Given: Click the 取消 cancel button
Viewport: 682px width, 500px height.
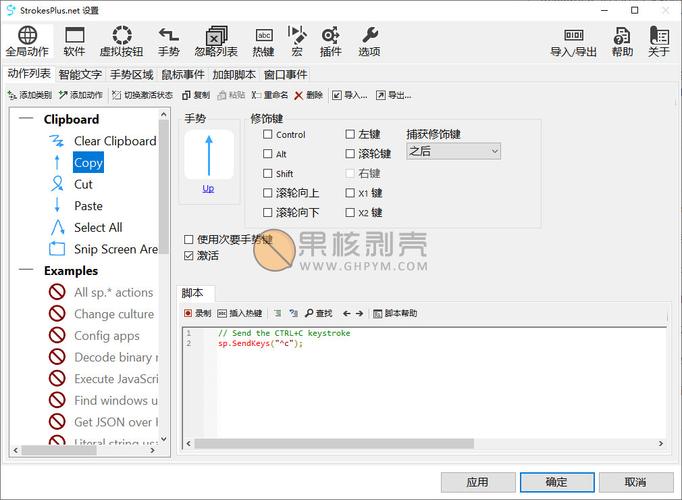Looking at the screenshot, I should click(636, 482).
